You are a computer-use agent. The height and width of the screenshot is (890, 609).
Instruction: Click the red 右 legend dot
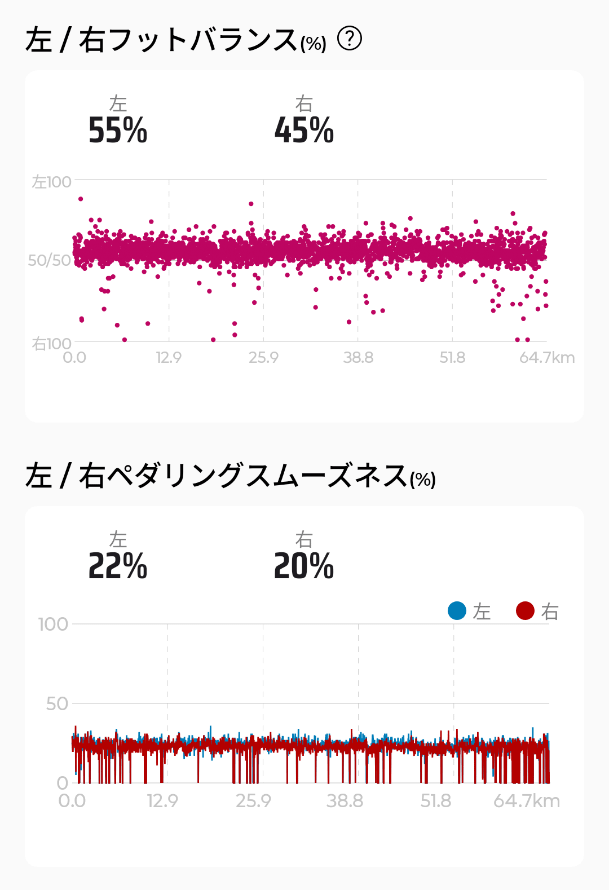525,611
